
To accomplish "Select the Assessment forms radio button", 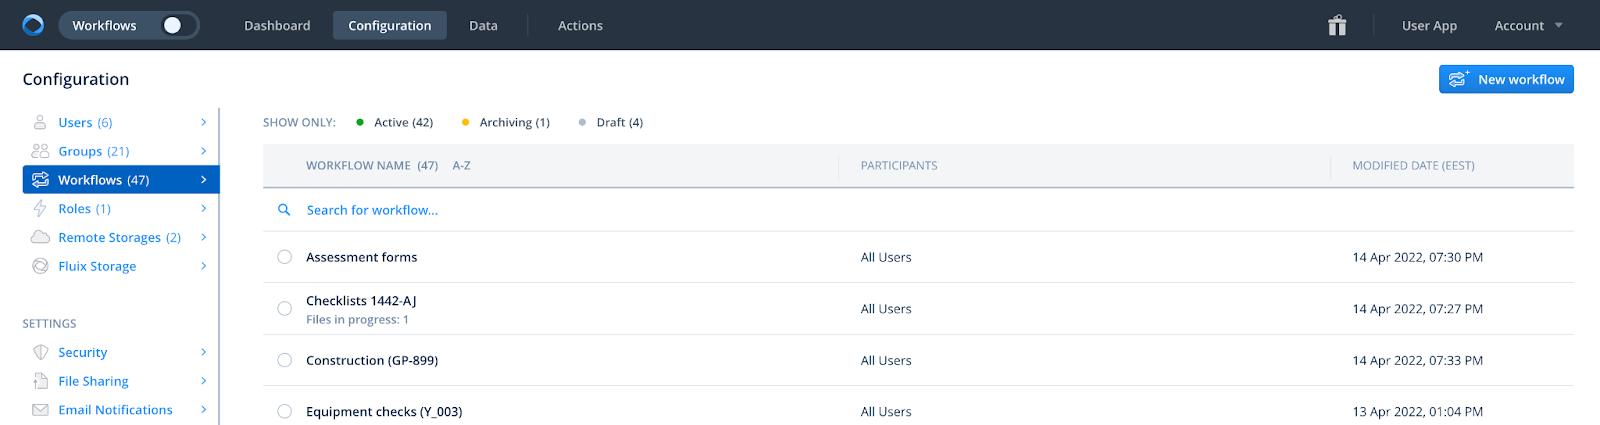I will [x=285, y=257].
